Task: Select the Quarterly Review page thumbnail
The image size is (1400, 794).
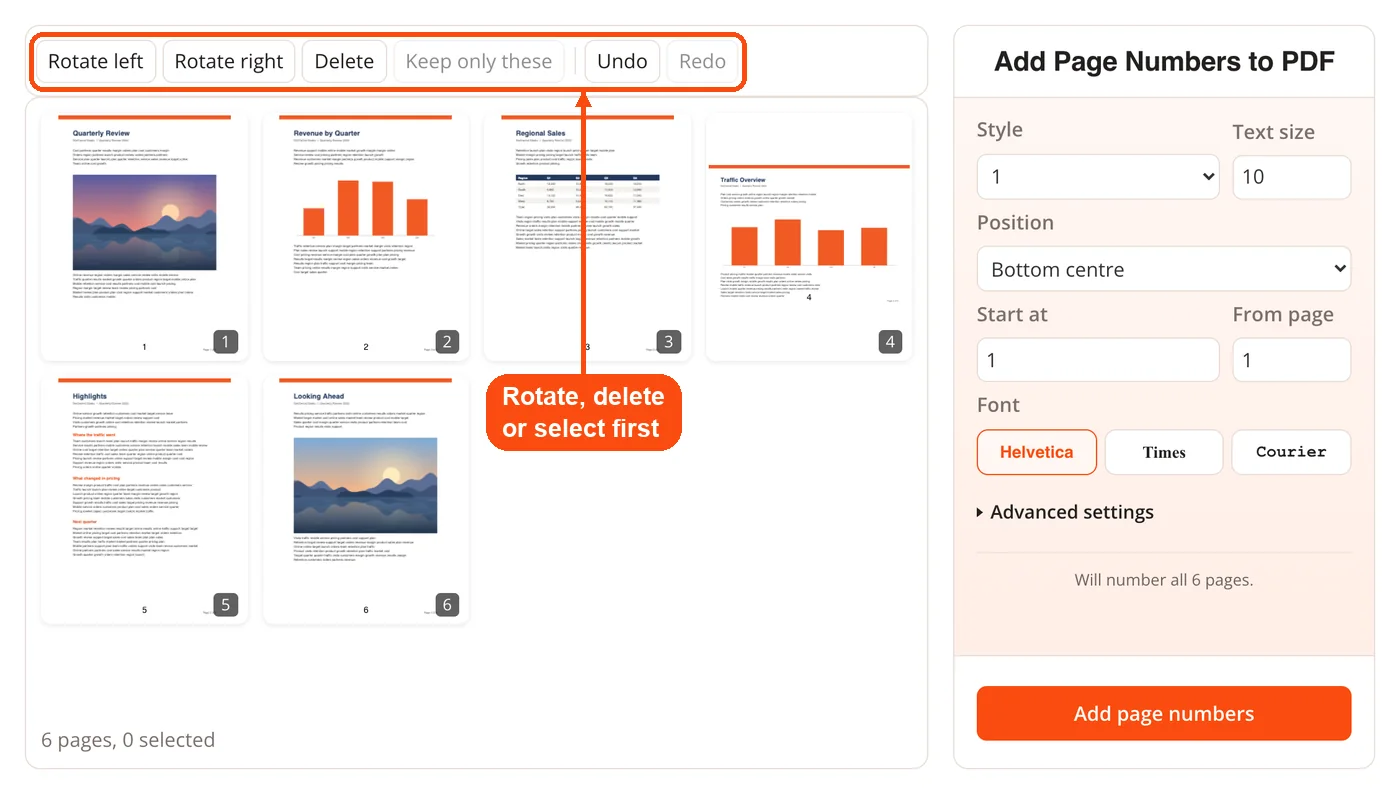Action: tap(144, 236)
